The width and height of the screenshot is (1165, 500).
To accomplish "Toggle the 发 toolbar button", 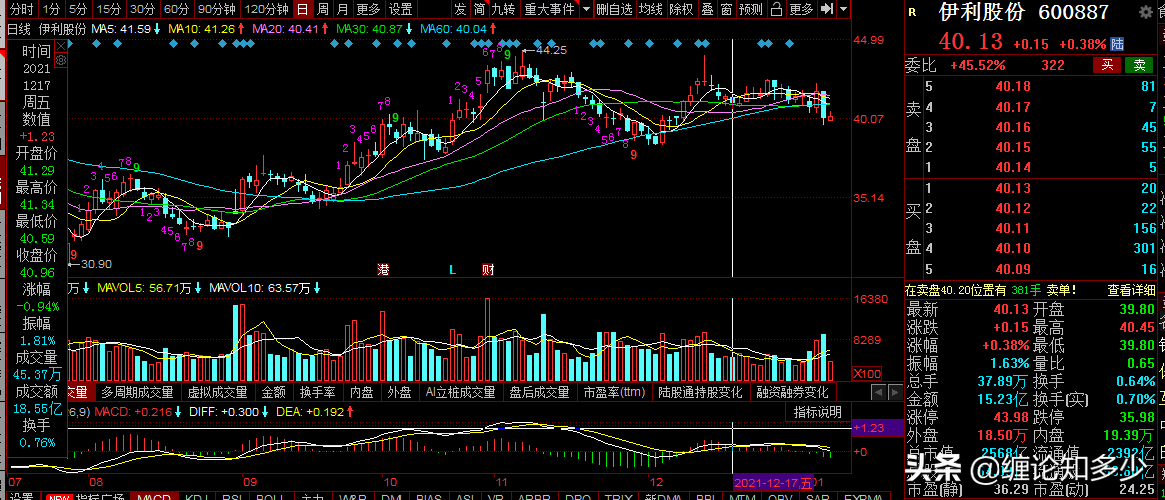I will click(x=461, y=10).
